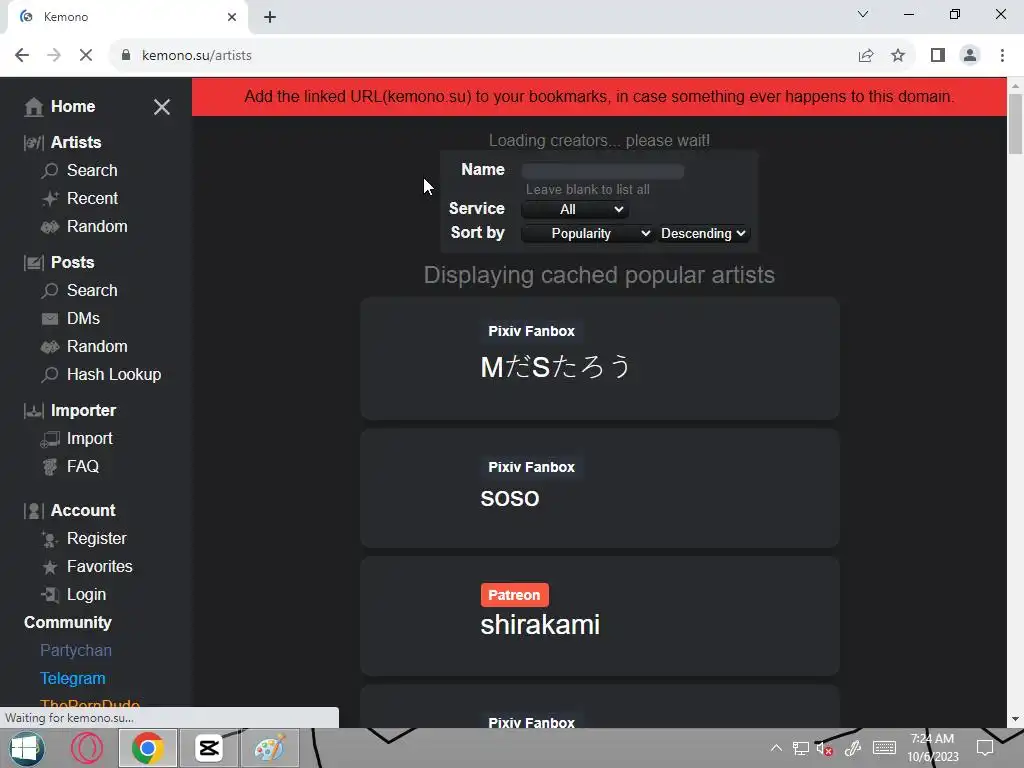Share this page via share icon
Screen dimensions: 1024x768
click(x=866, y=56)
